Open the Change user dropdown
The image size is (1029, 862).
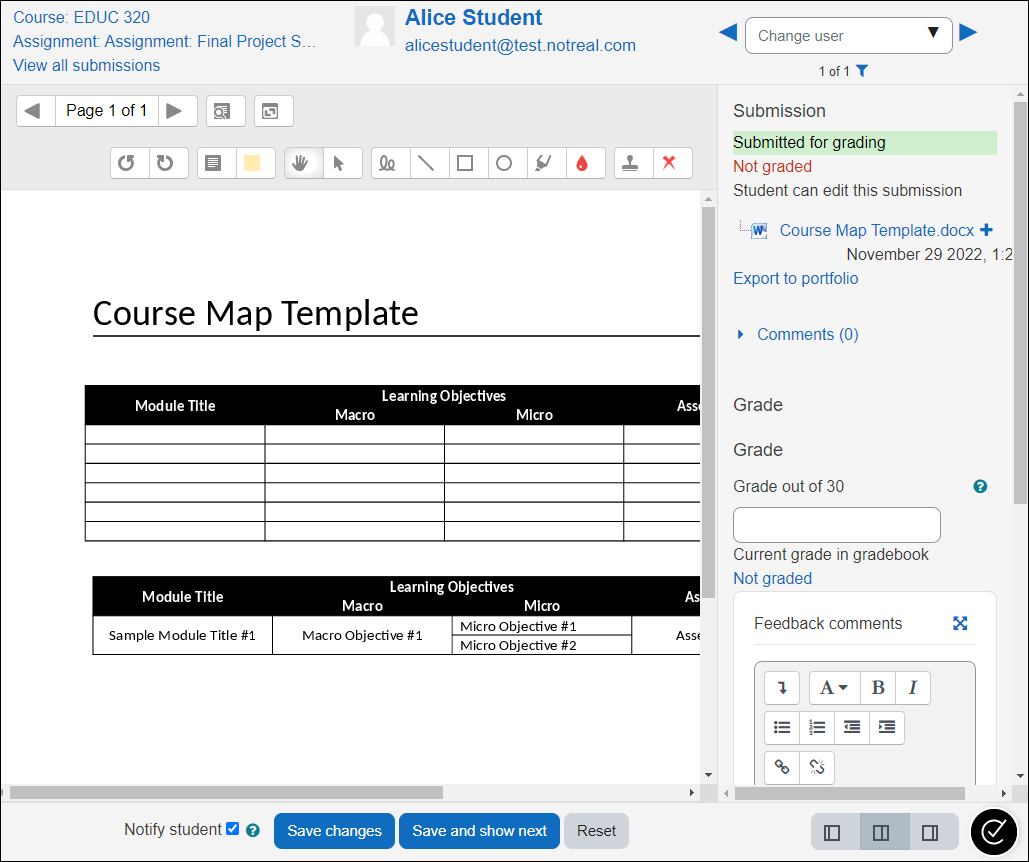pyautogui.click(x=848, y=35)
